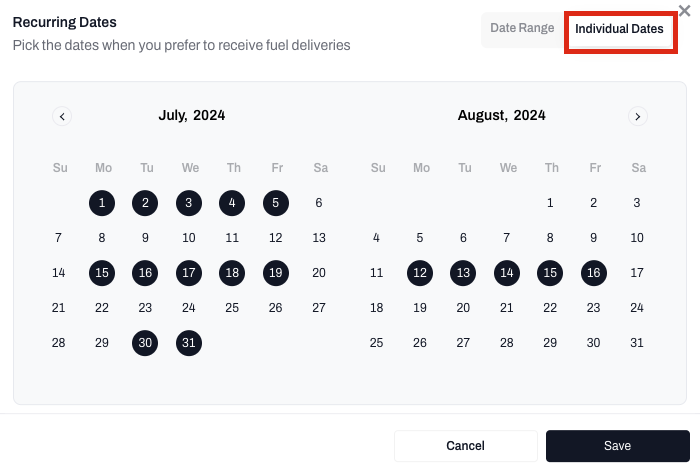Go to previous month with left chevron
Viewport: 700px width, 473px height.
click(62, 116)
